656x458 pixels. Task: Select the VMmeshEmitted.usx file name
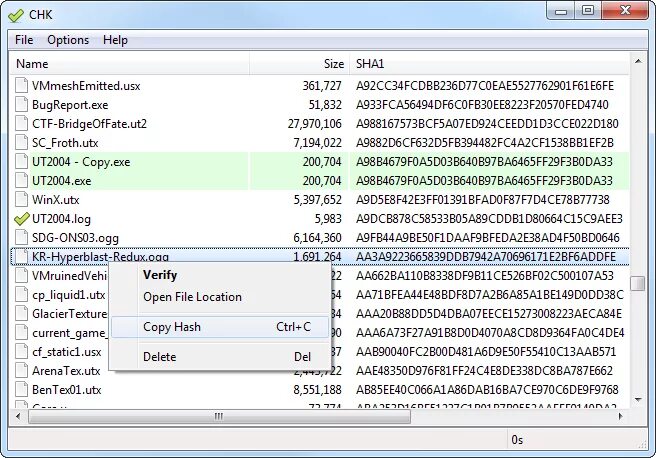point(86,86)
